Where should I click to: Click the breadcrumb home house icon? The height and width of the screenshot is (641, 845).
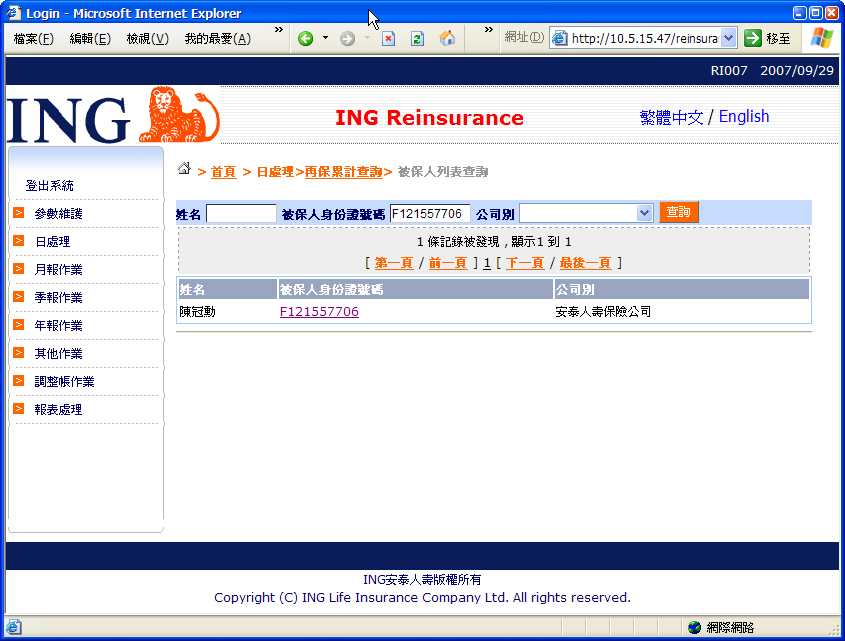point(184,169)
